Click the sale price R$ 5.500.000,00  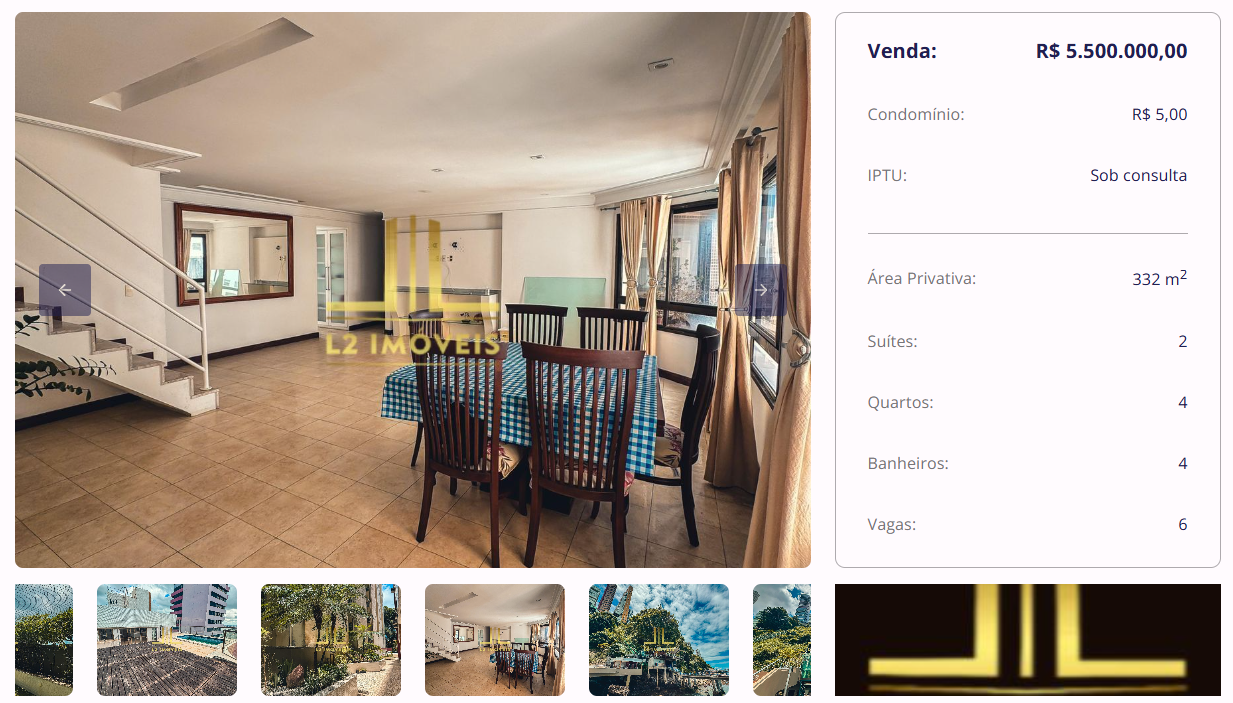point(1112,51)
